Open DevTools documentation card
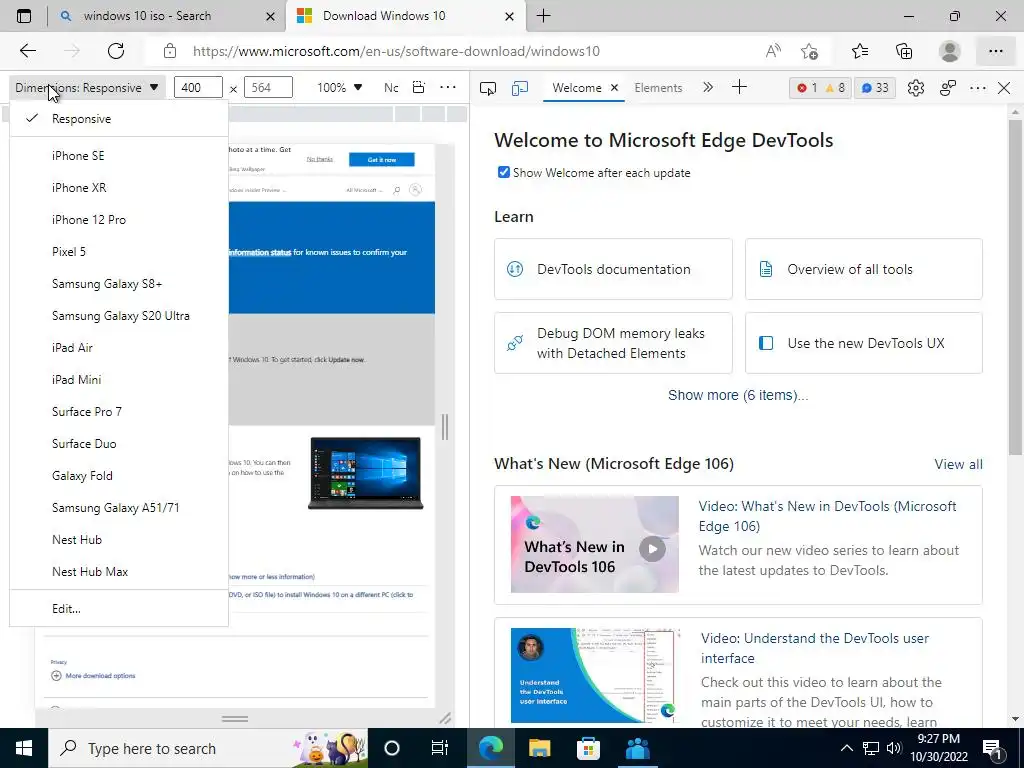Screen dimensions: 1024x768 tap(613, 269)
